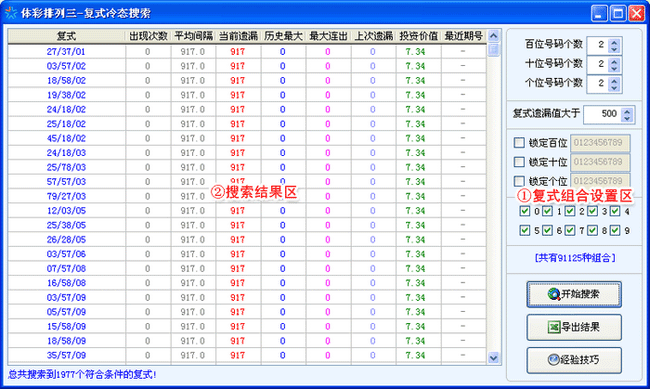Click the app star icon in title bar

(x=11, y=13)
